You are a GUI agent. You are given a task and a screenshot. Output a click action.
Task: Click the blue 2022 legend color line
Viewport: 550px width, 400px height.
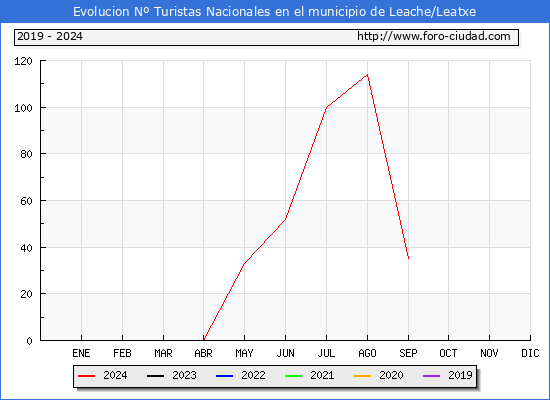(x=224, y=376)
